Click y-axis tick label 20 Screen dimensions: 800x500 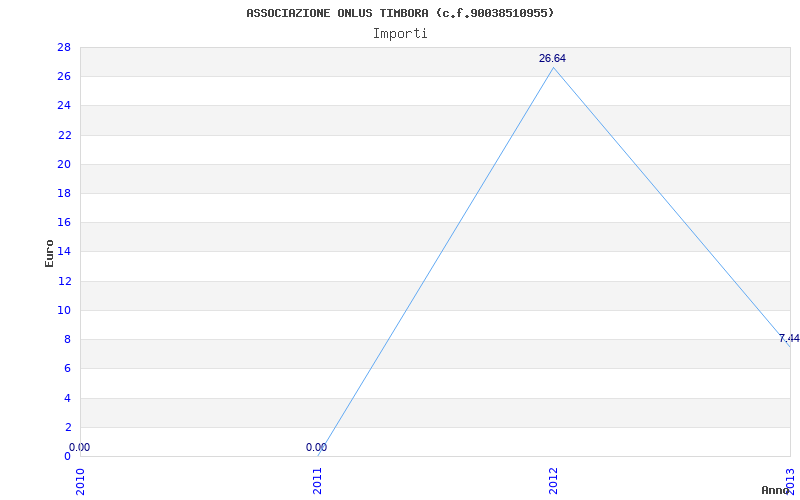(64, 164)
